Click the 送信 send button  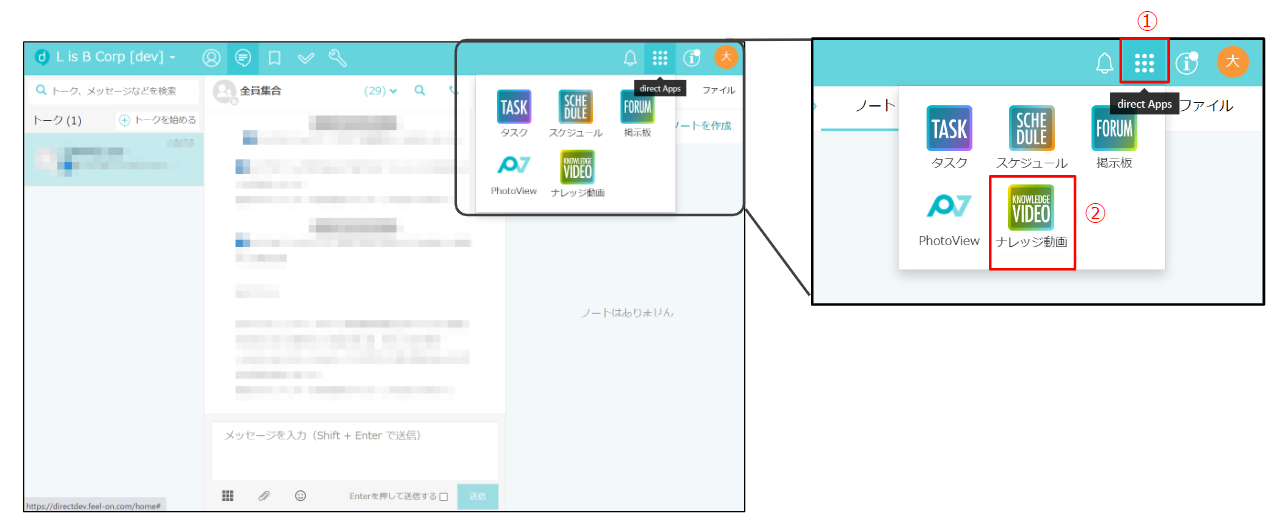click(478, 497)
